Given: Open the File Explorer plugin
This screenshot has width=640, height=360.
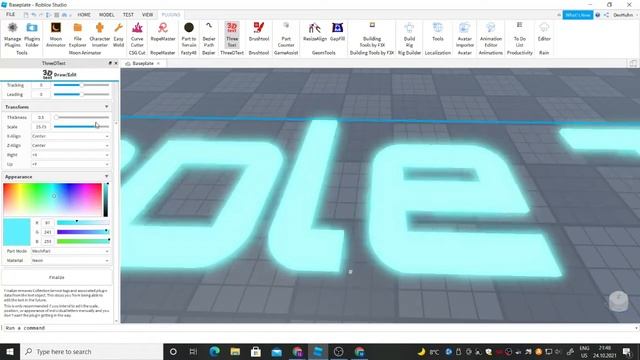Looking at the screenshot, I should 78,34.
